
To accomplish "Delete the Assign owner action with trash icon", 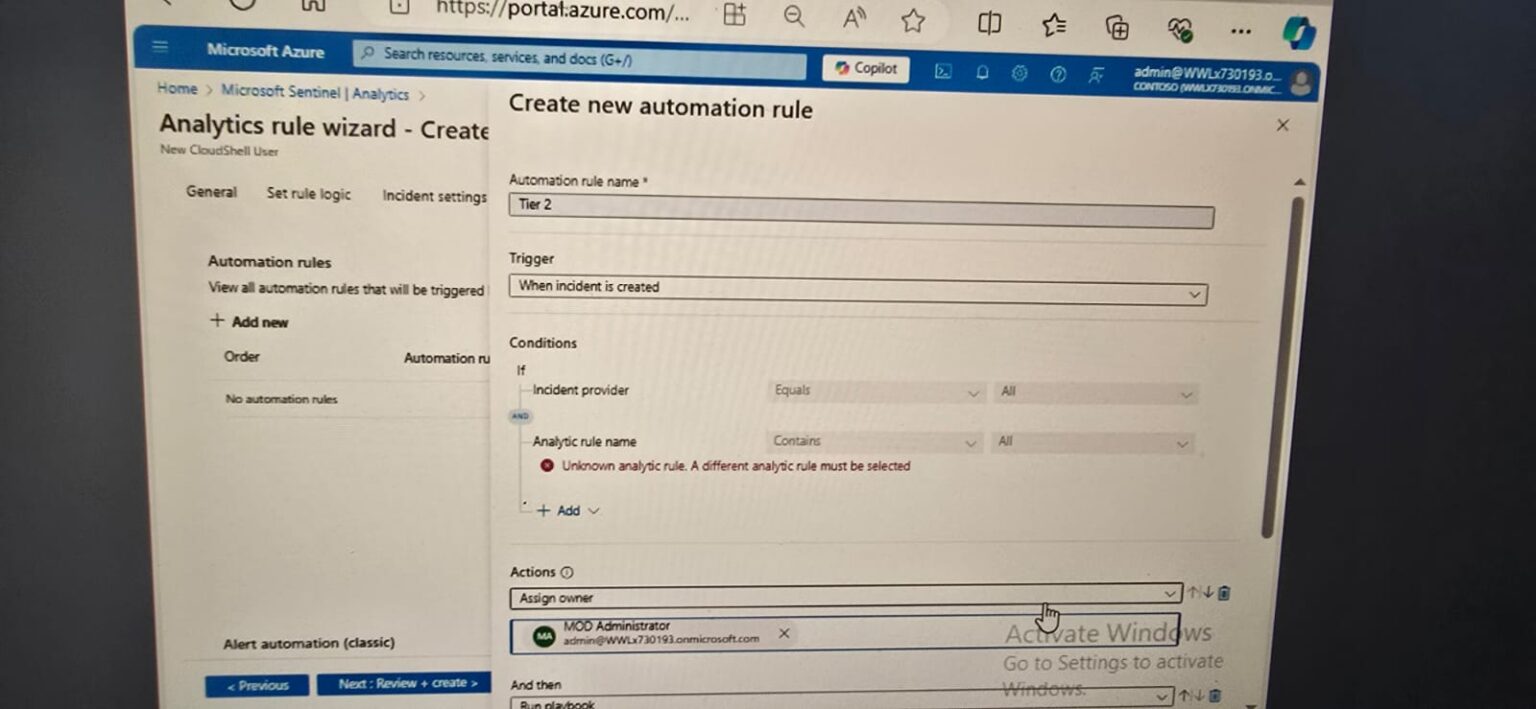I will [1222, 593].
